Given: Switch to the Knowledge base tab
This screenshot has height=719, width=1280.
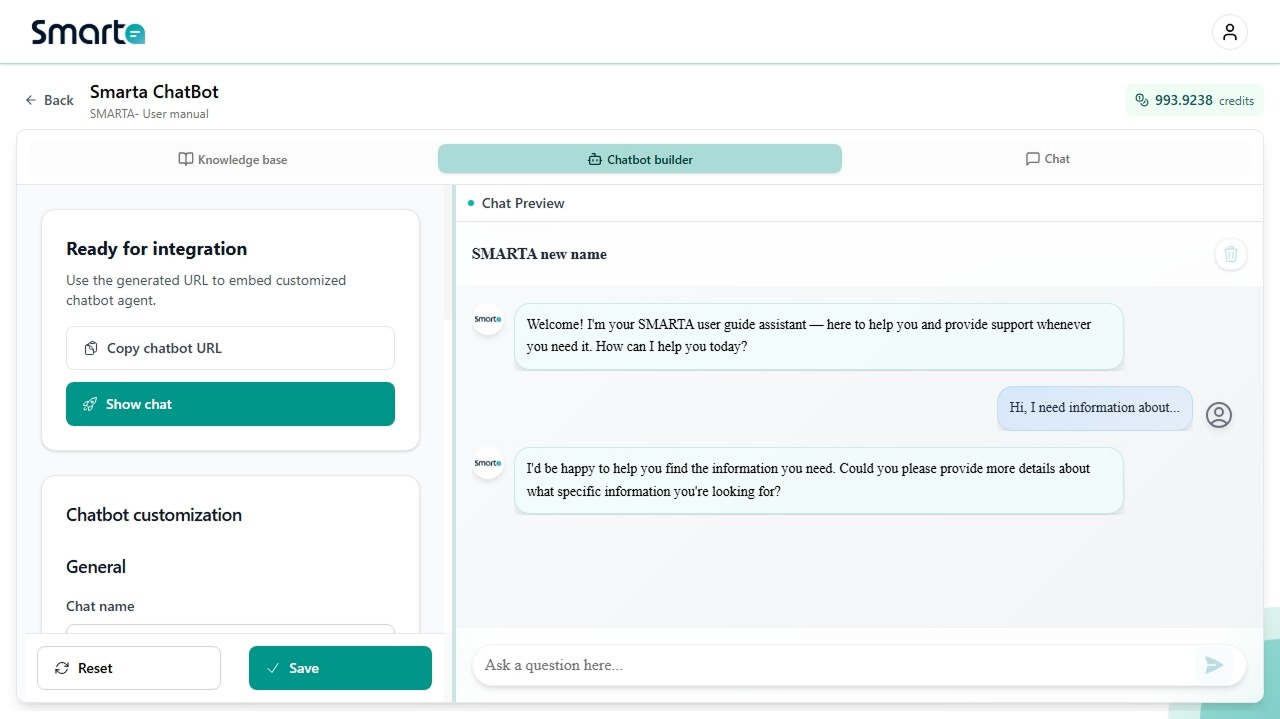Looking at the screenshot, I should [233, 159].
